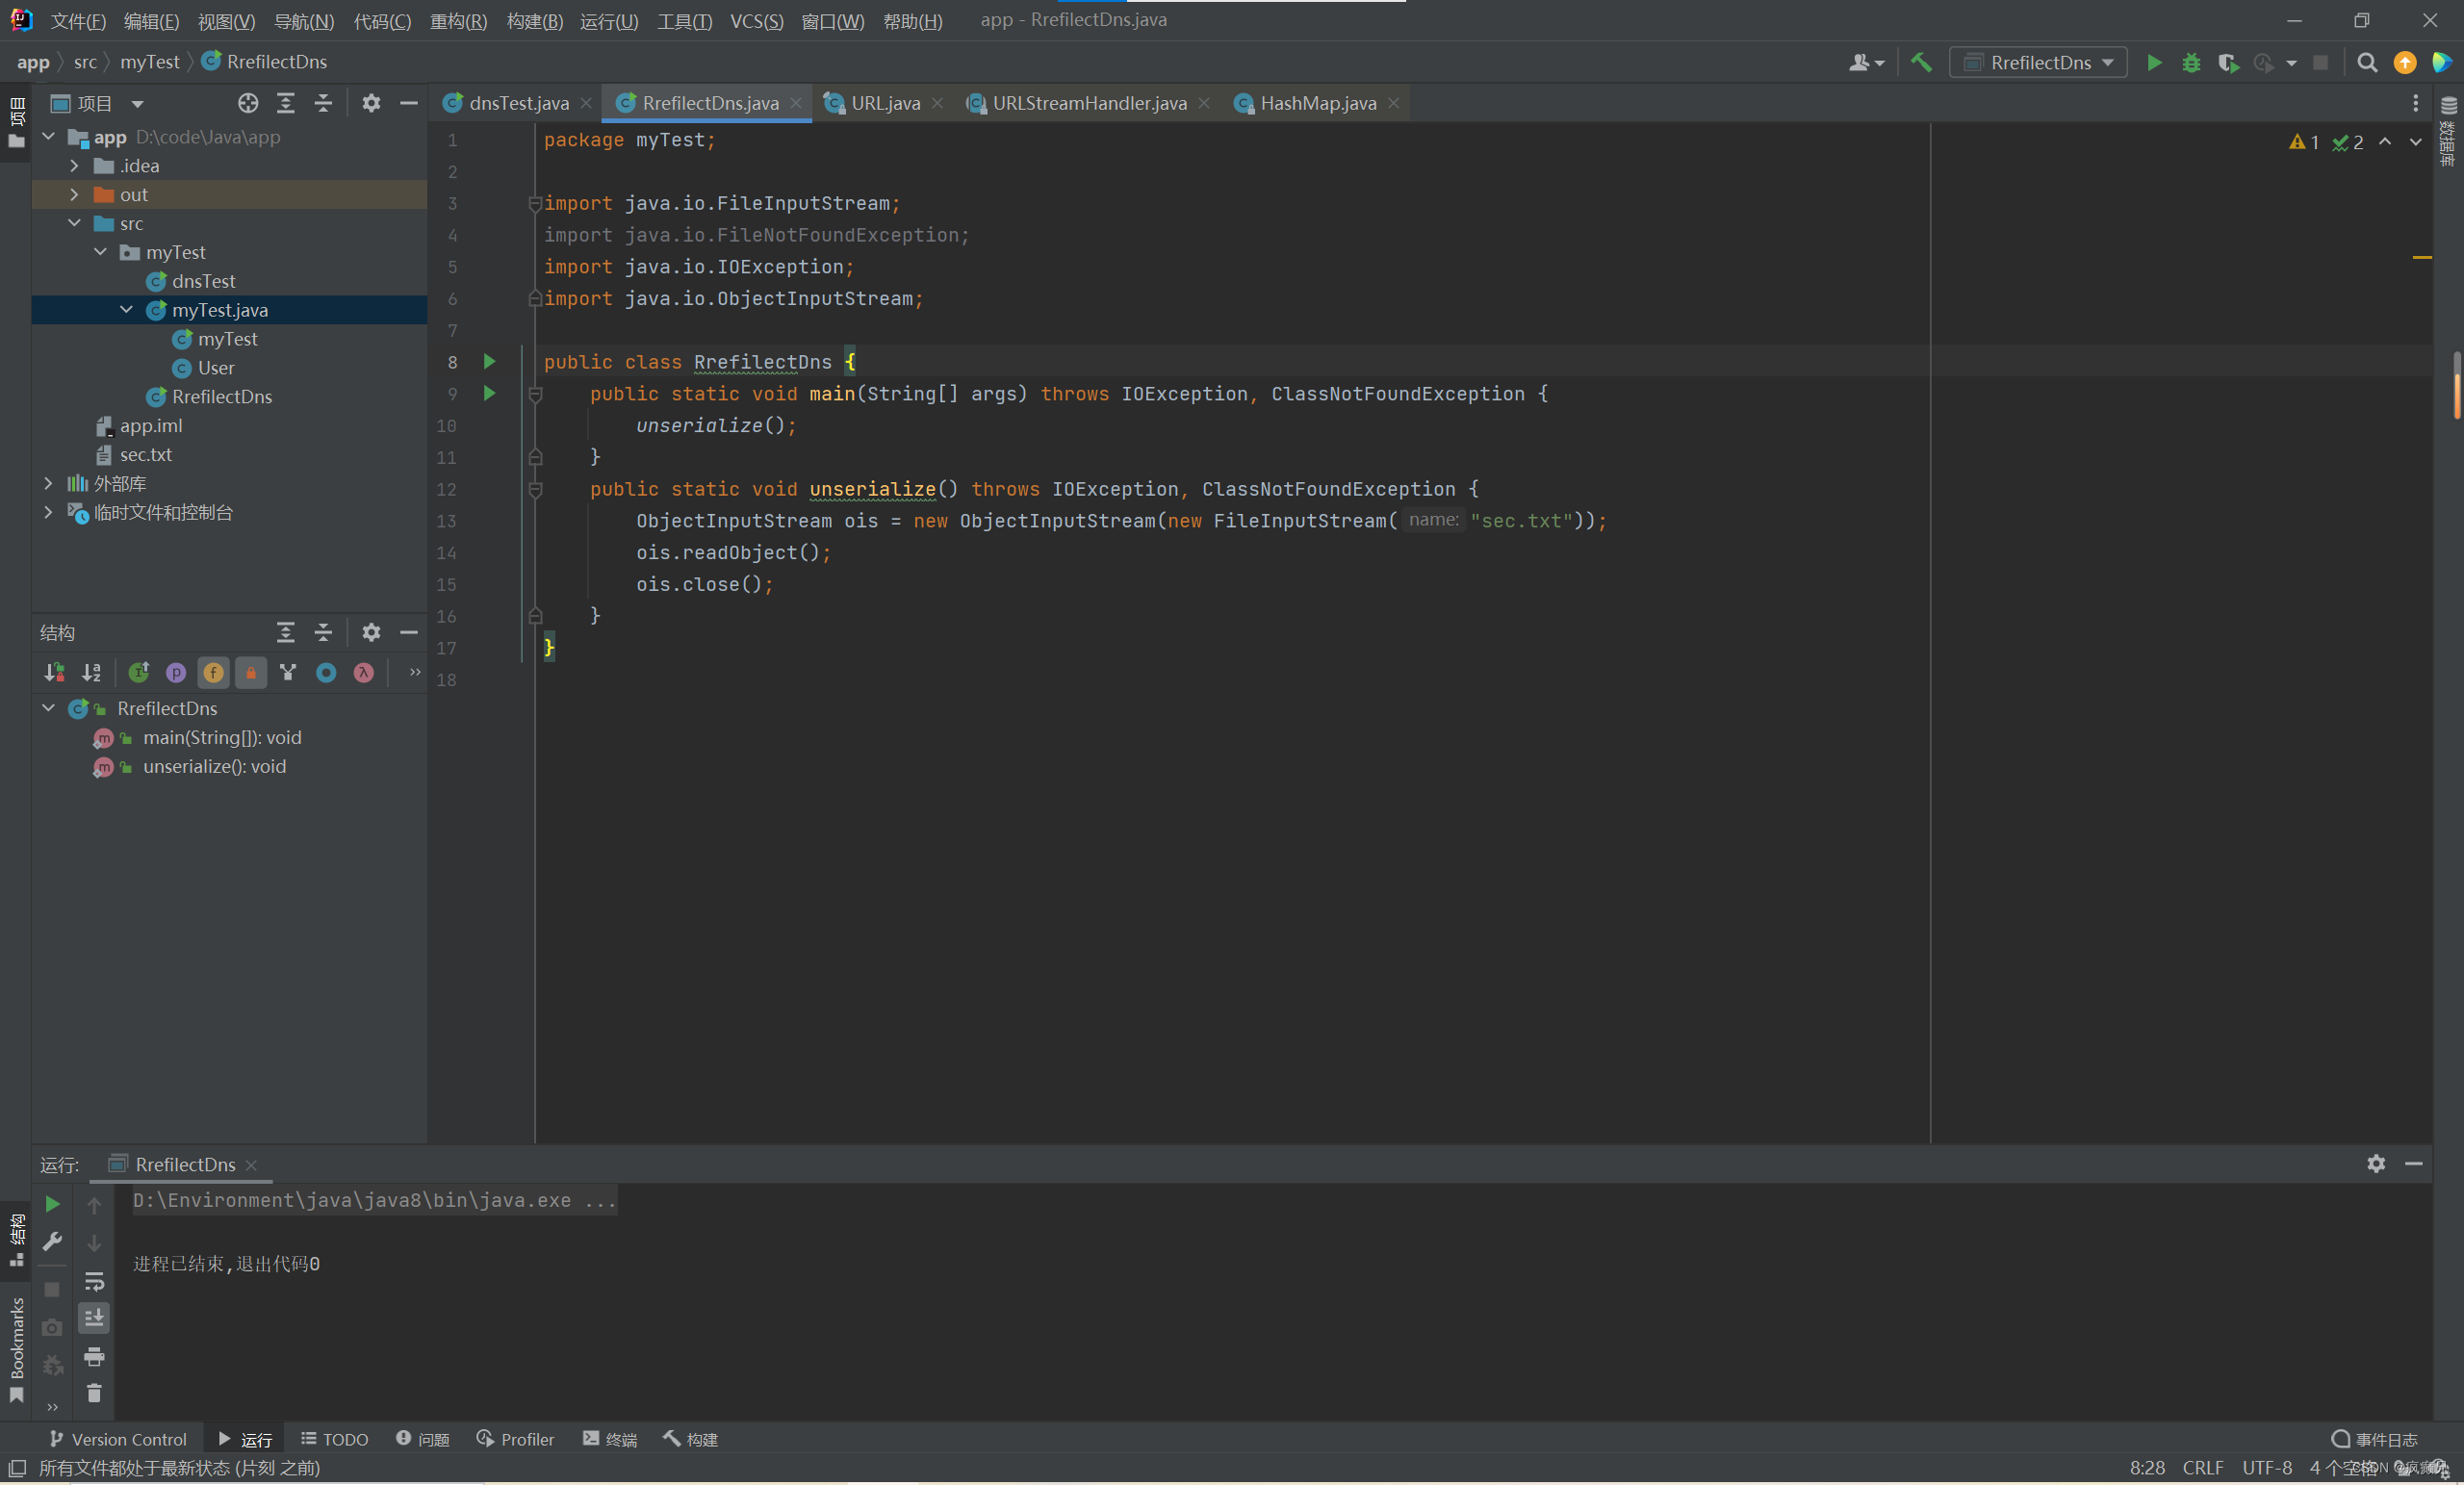Sort structure alphabetically icon
This screenshot has width=2464, height=1485.
[92, 673]
